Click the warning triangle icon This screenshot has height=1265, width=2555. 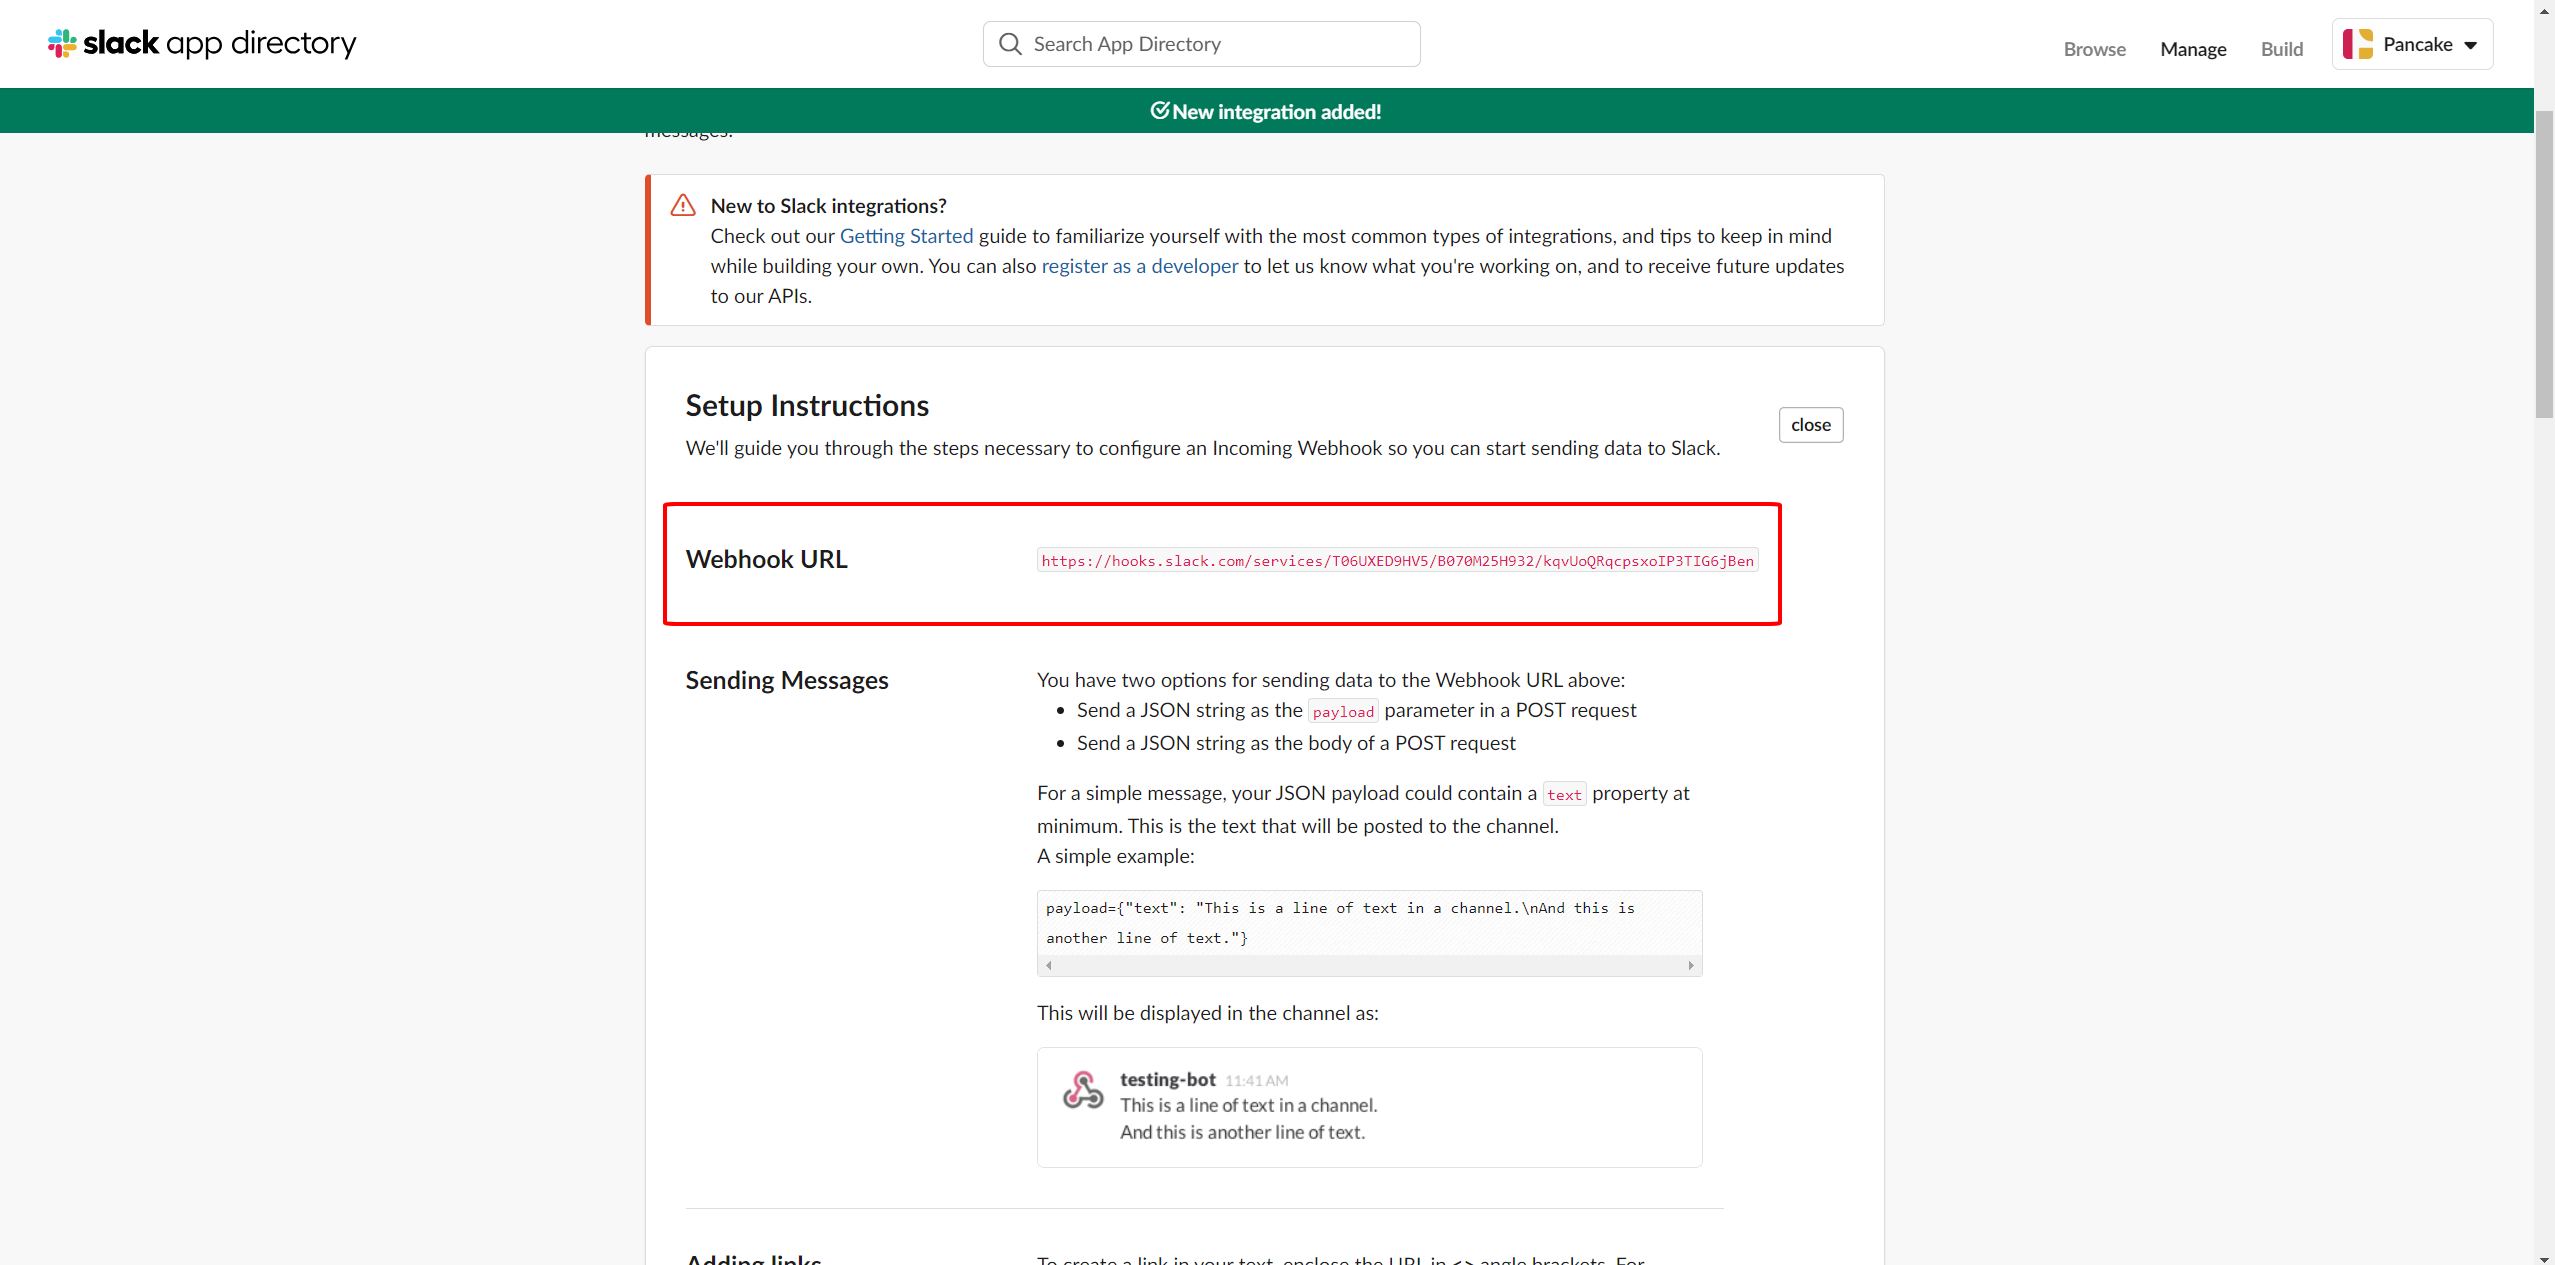pos(683,206)
